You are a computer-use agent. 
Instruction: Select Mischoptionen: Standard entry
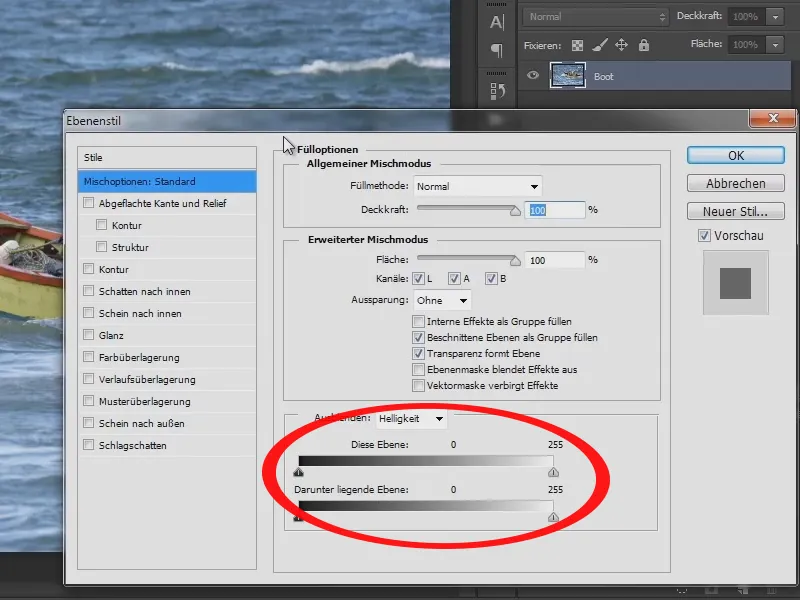pos(167,182)
